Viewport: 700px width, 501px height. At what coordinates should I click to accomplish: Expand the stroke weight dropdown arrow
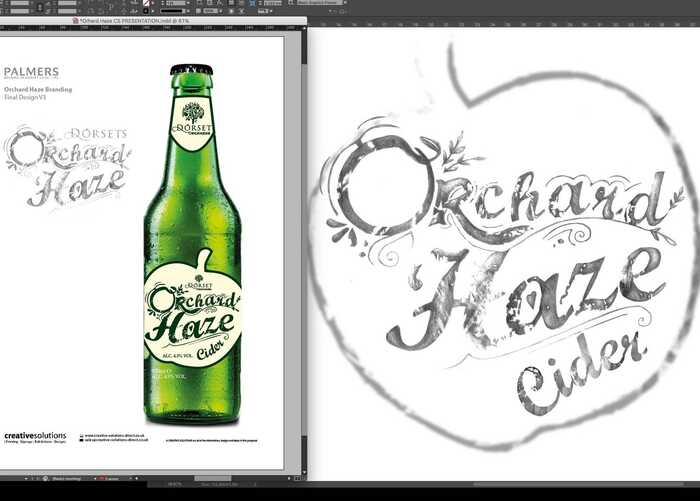(x=188, y=3)
